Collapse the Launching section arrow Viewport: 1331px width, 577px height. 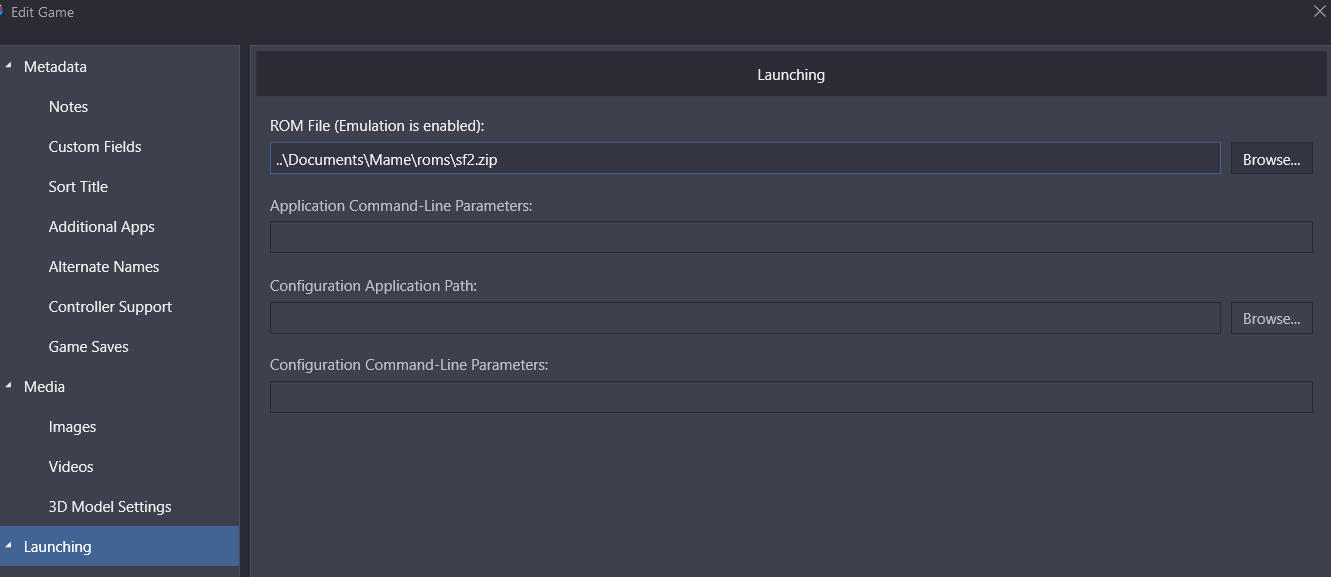click(x=9, y=546)
